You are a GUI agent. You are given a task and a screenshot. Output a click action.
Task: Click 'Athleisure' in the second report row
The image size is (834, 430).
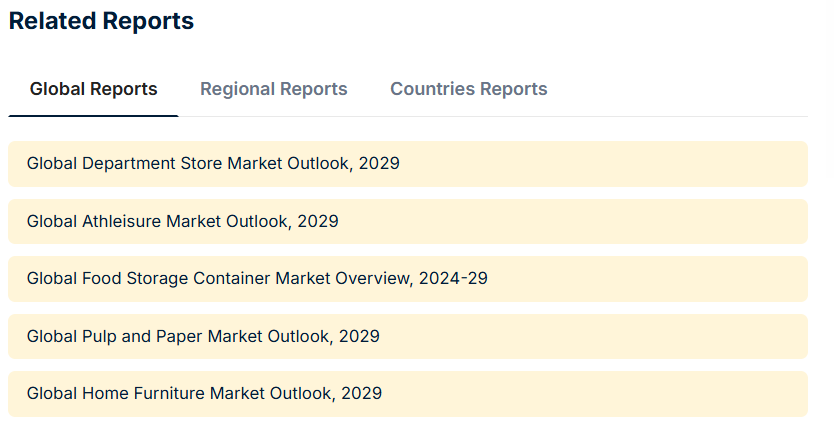(121, 221)
